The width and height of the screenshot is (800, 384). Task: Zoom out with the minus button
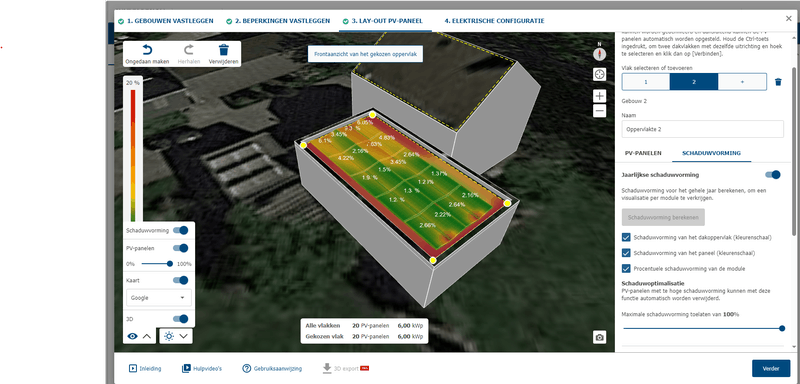pos(599,111)
